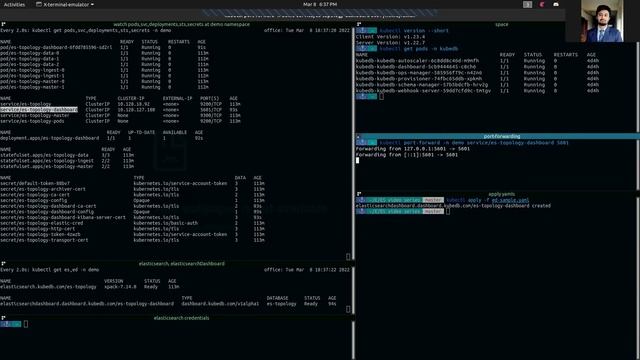The width and height of the screenshot is (640, 360).
Task: Click the 'es-topology-dashboard created' output line
Action: 453,206
